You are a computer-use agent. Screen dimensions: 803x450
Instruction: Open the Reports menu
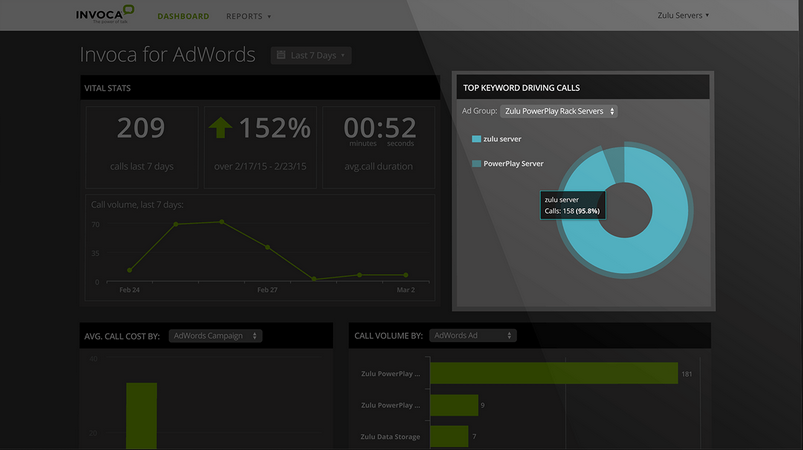click(x=248, y=16)
